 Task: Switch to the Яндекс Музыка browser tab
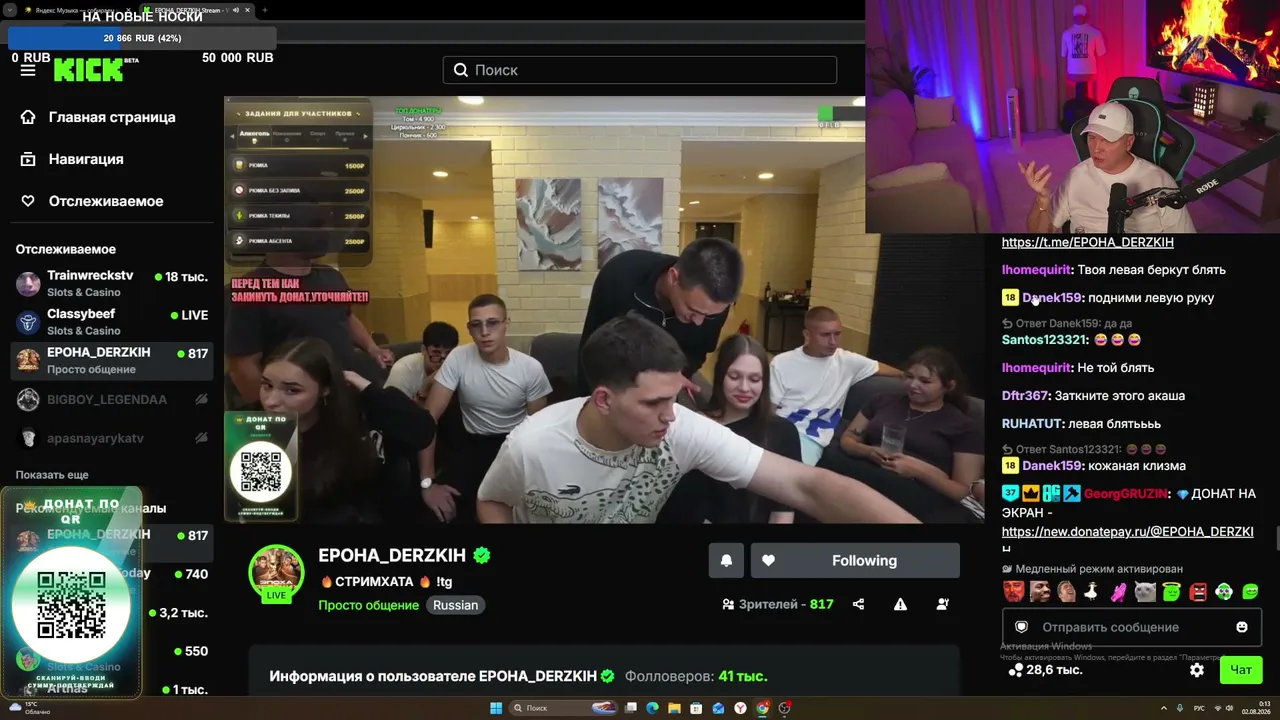[x=78, y=10]
